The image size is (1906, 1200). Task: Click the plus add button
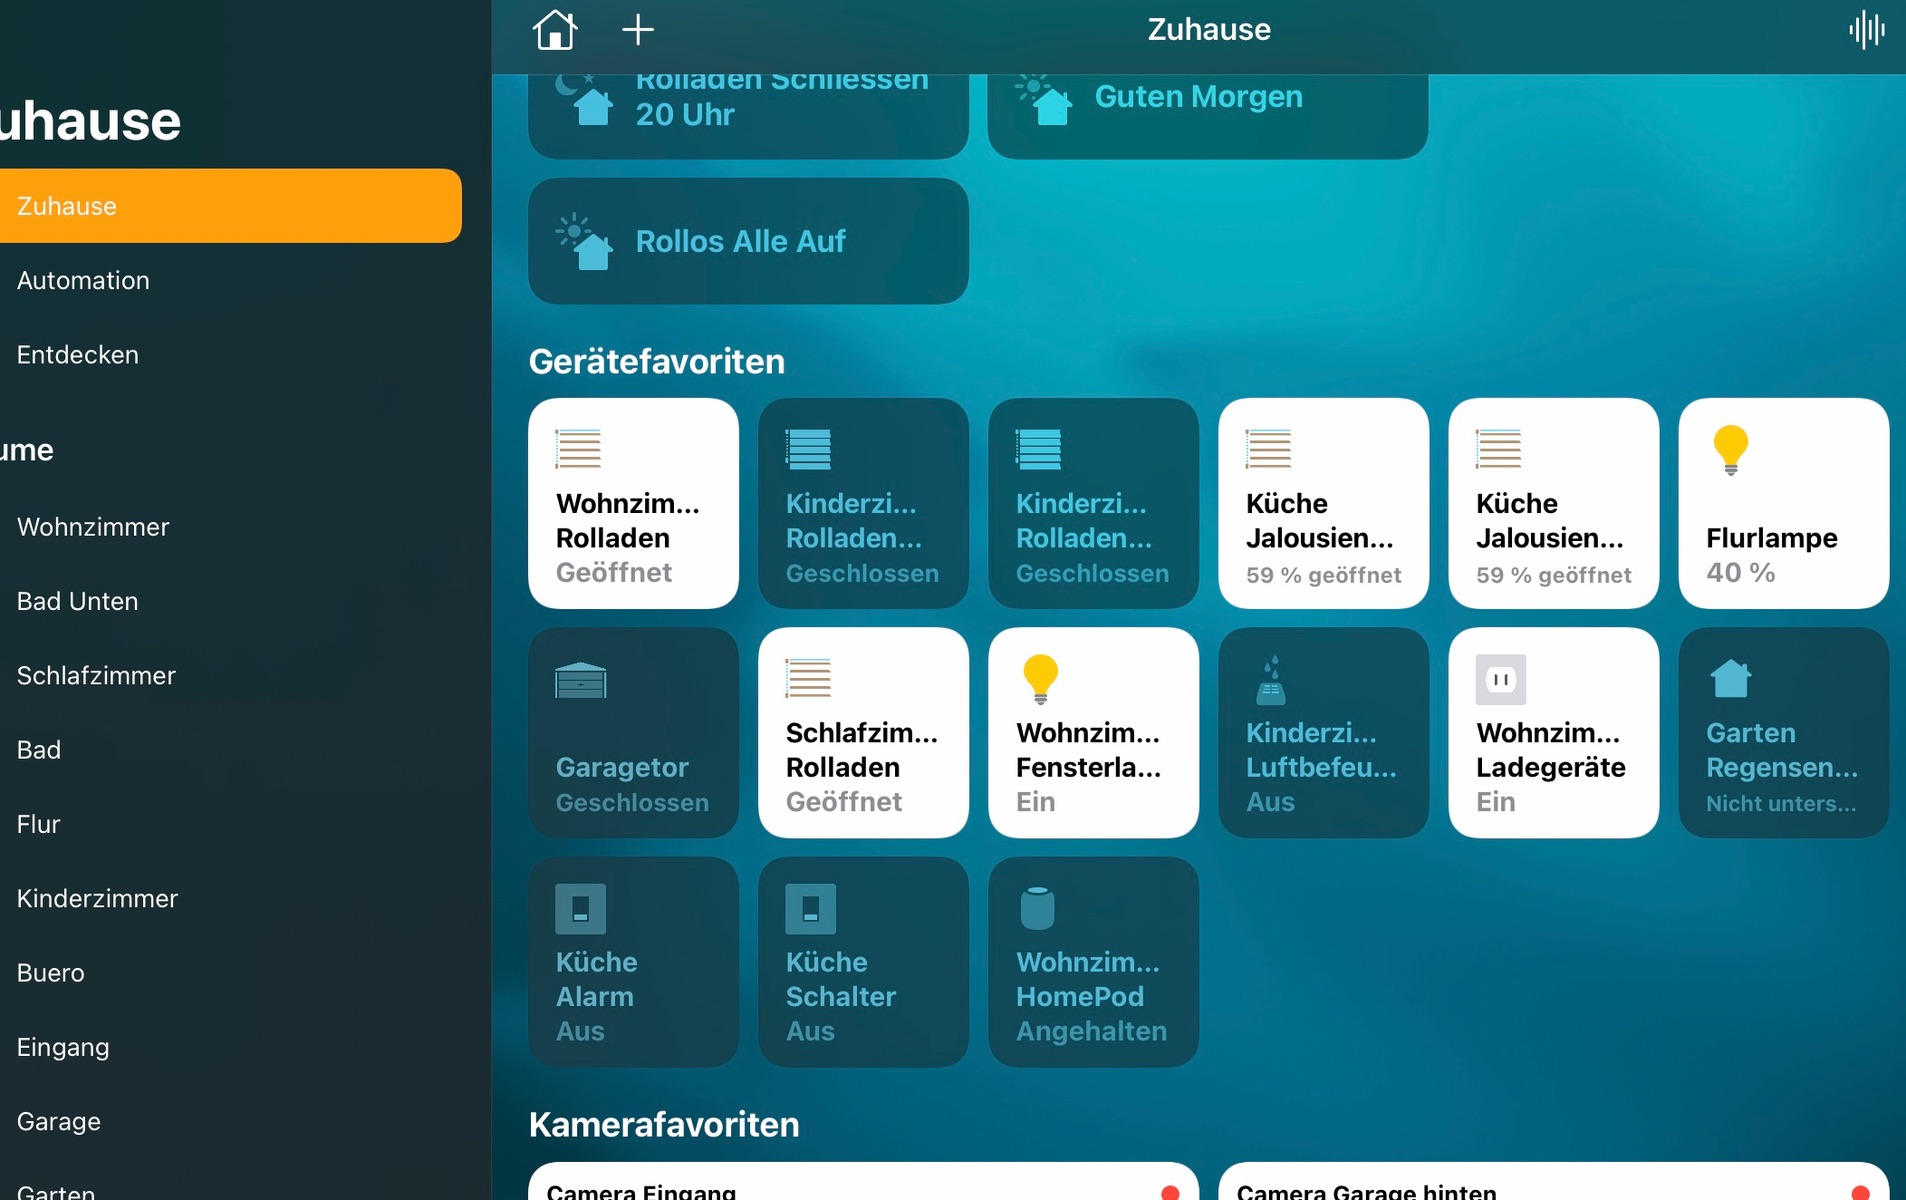click(638, 30)
